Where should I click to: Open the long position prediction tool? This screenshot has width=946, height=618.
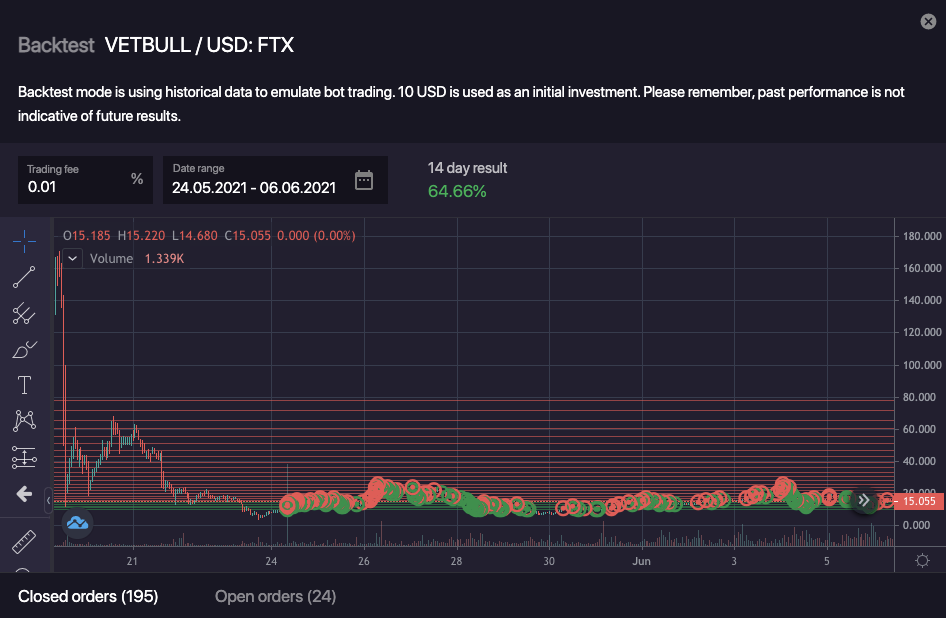[24, 457]
